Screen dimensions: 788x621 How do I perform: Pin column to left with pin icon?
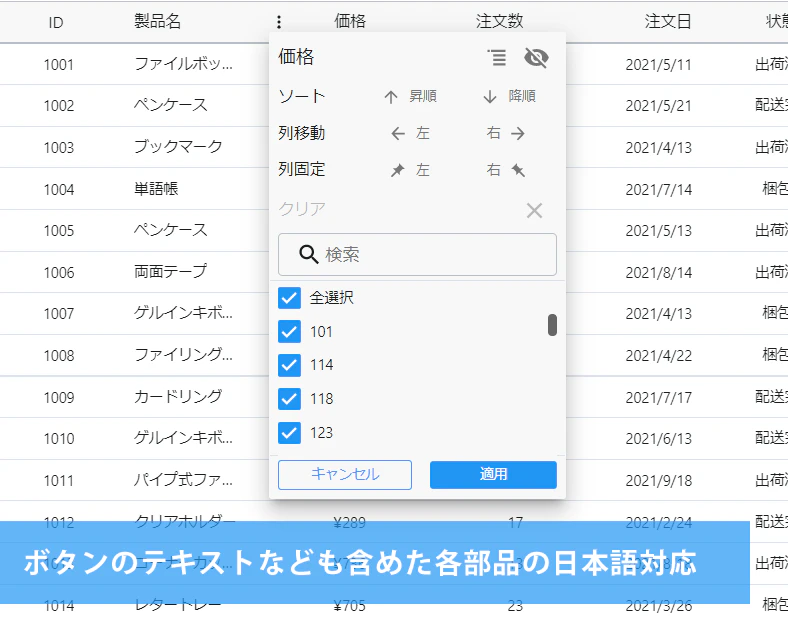click(398, 170)
